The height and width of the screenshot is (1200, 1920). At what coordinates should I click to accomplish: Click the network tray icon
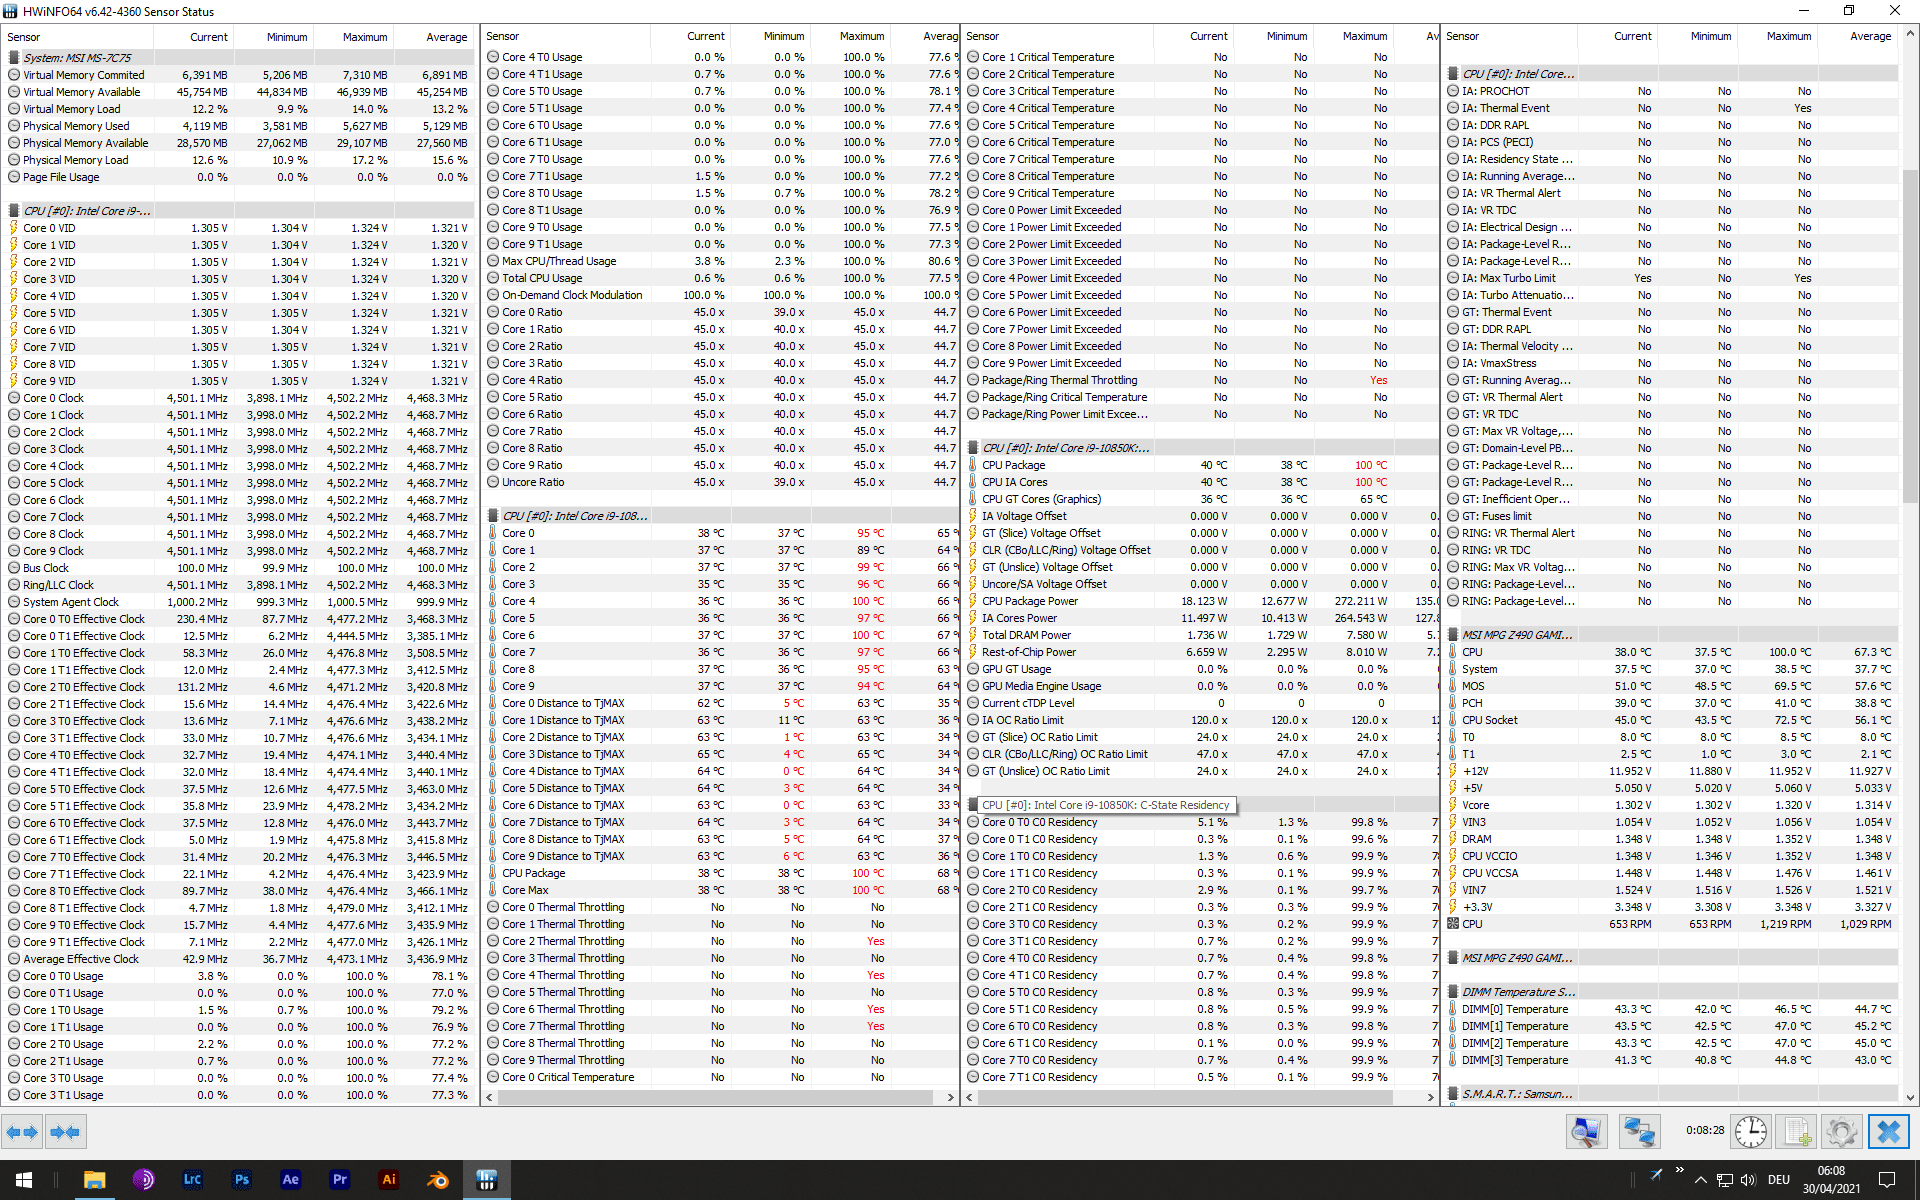1724,1180
